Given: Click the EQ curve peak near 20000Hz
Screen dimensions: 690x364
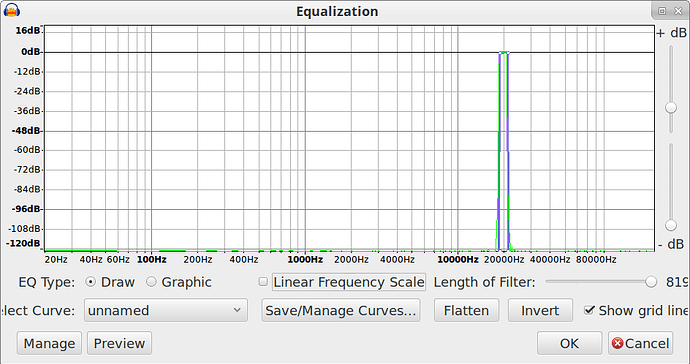Looking at the screenshot, I should pyautogui.click(x=504, y=53).
